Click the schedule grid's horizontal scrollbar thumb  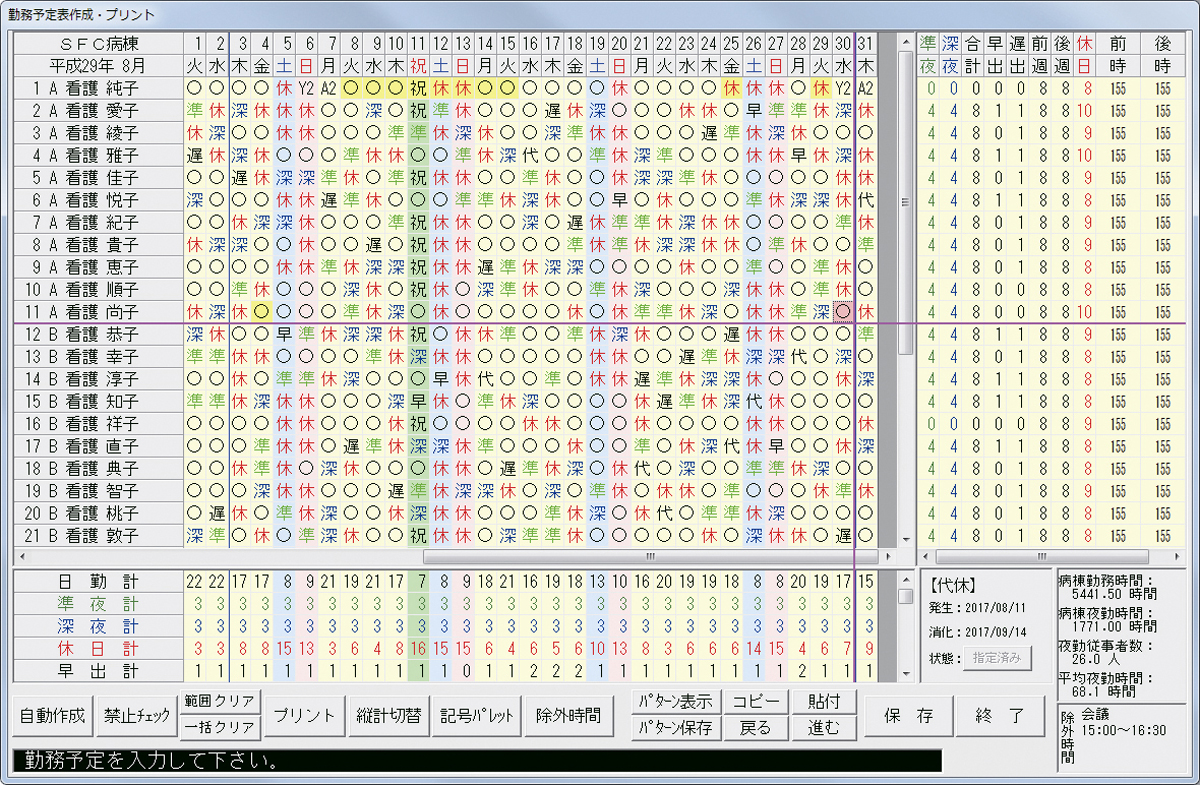tap(648, 556)
